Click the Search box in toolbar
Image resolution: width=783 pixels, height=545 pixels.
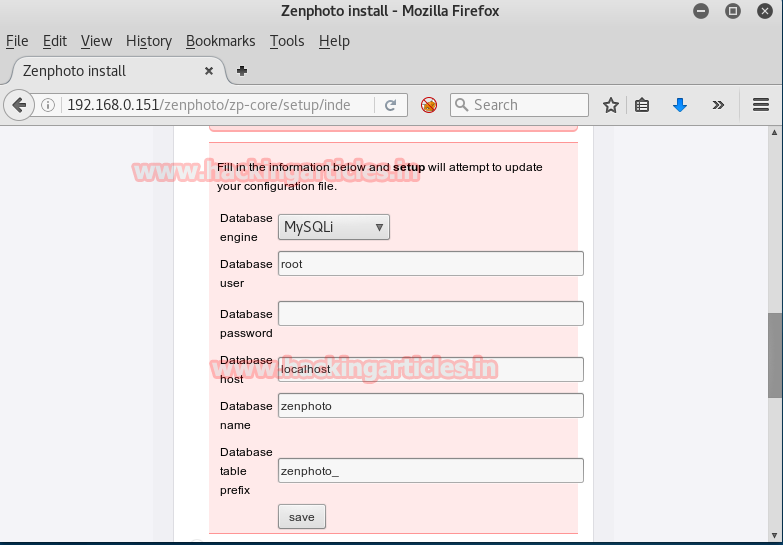tap(519, 105)
